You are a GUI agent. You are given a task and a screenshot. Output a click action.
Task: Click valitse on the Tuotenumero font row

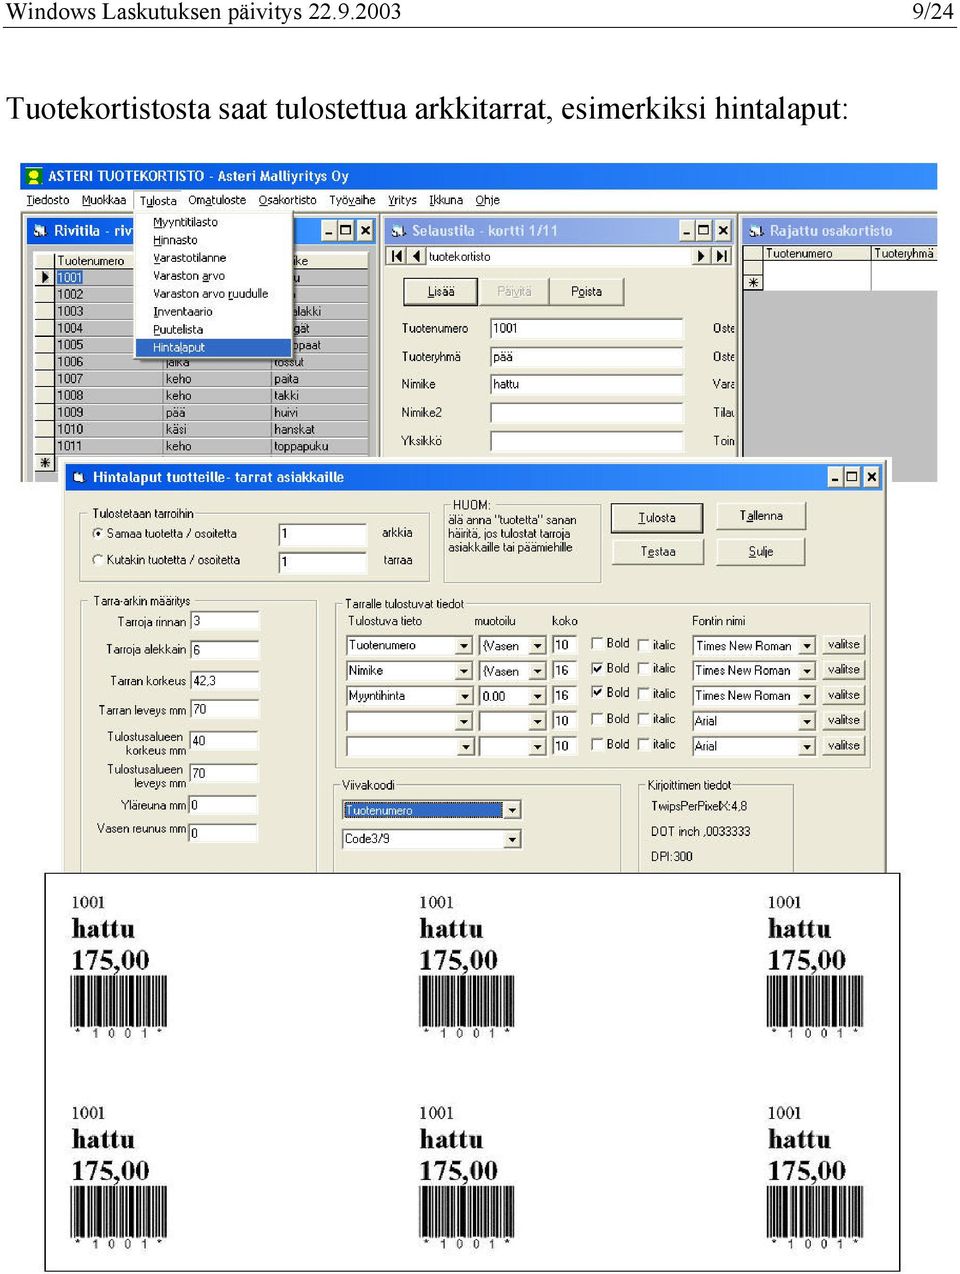(x=843, y=645)
